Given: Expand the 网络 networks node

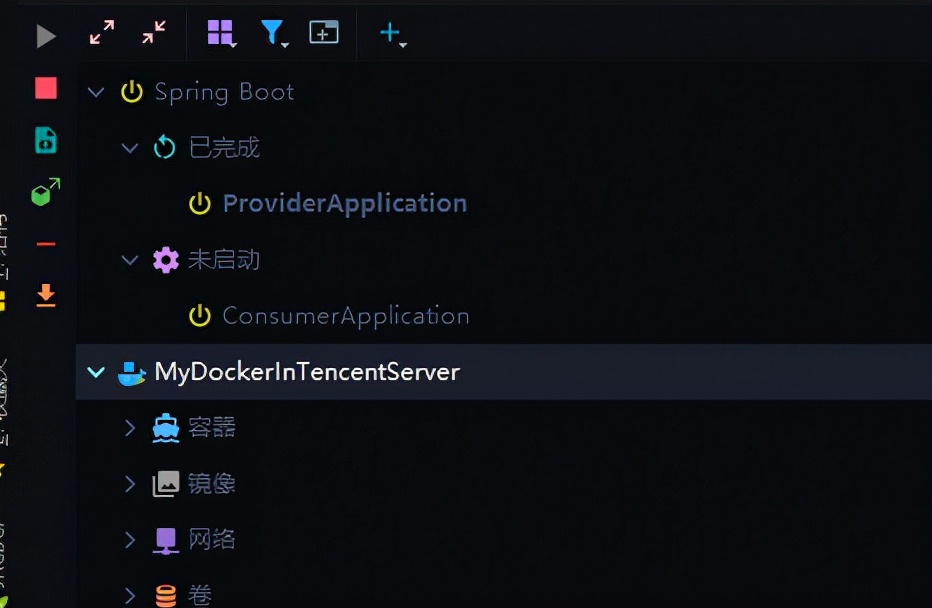Looking at the screenshot, I should pos(131,539).
